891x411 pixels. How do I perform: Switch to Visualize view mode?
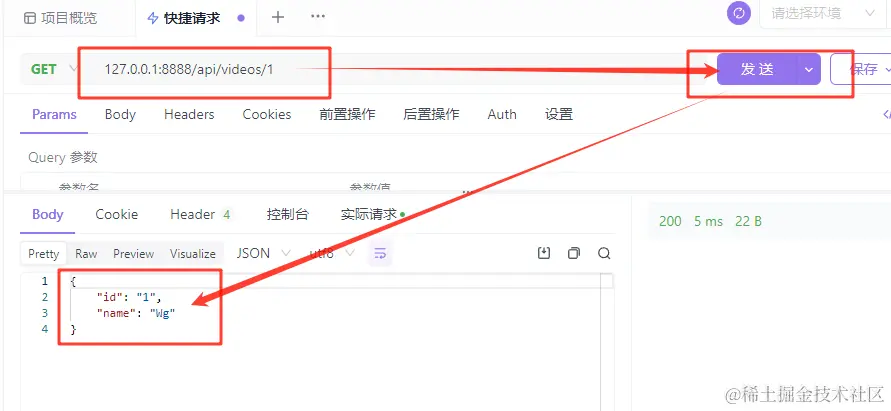tap(193, 254)
